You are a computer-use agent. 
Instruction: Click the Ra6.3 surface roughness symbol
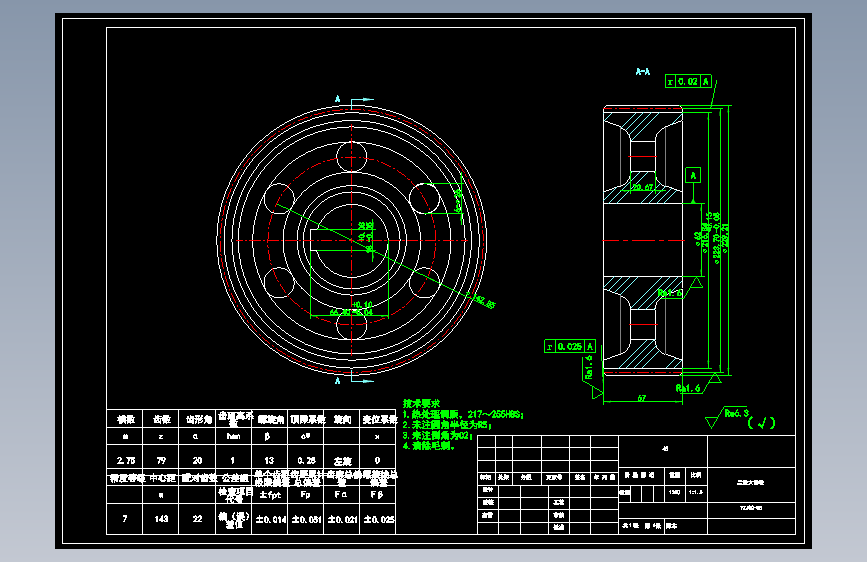728,417
